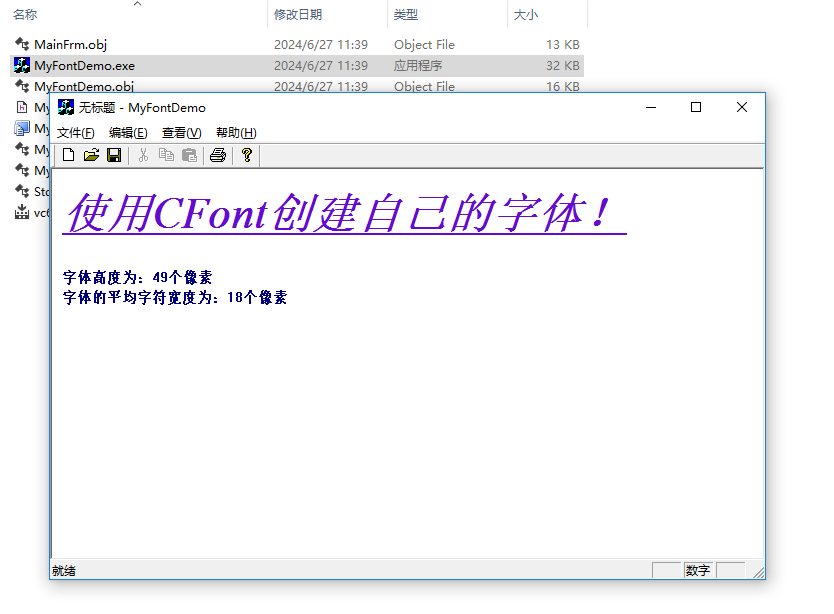The height and width of the screenshot is (614, 834).
Task: Click the 32 KB size cell
Action: click(563, 65)
